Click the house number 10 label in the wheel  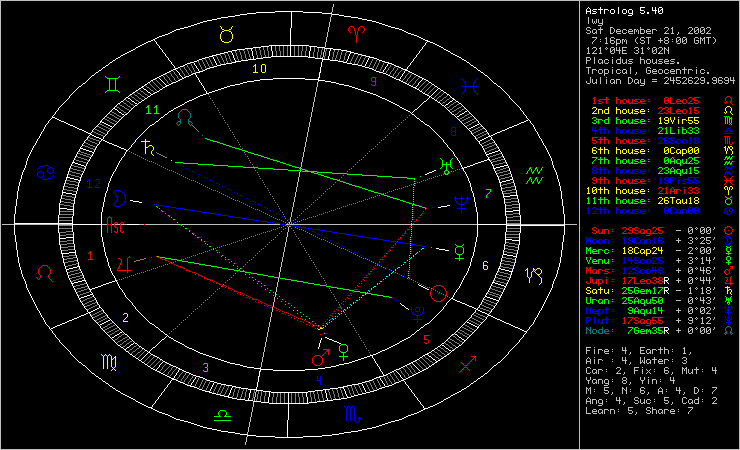pyautogui.click(x=259, y=69)
